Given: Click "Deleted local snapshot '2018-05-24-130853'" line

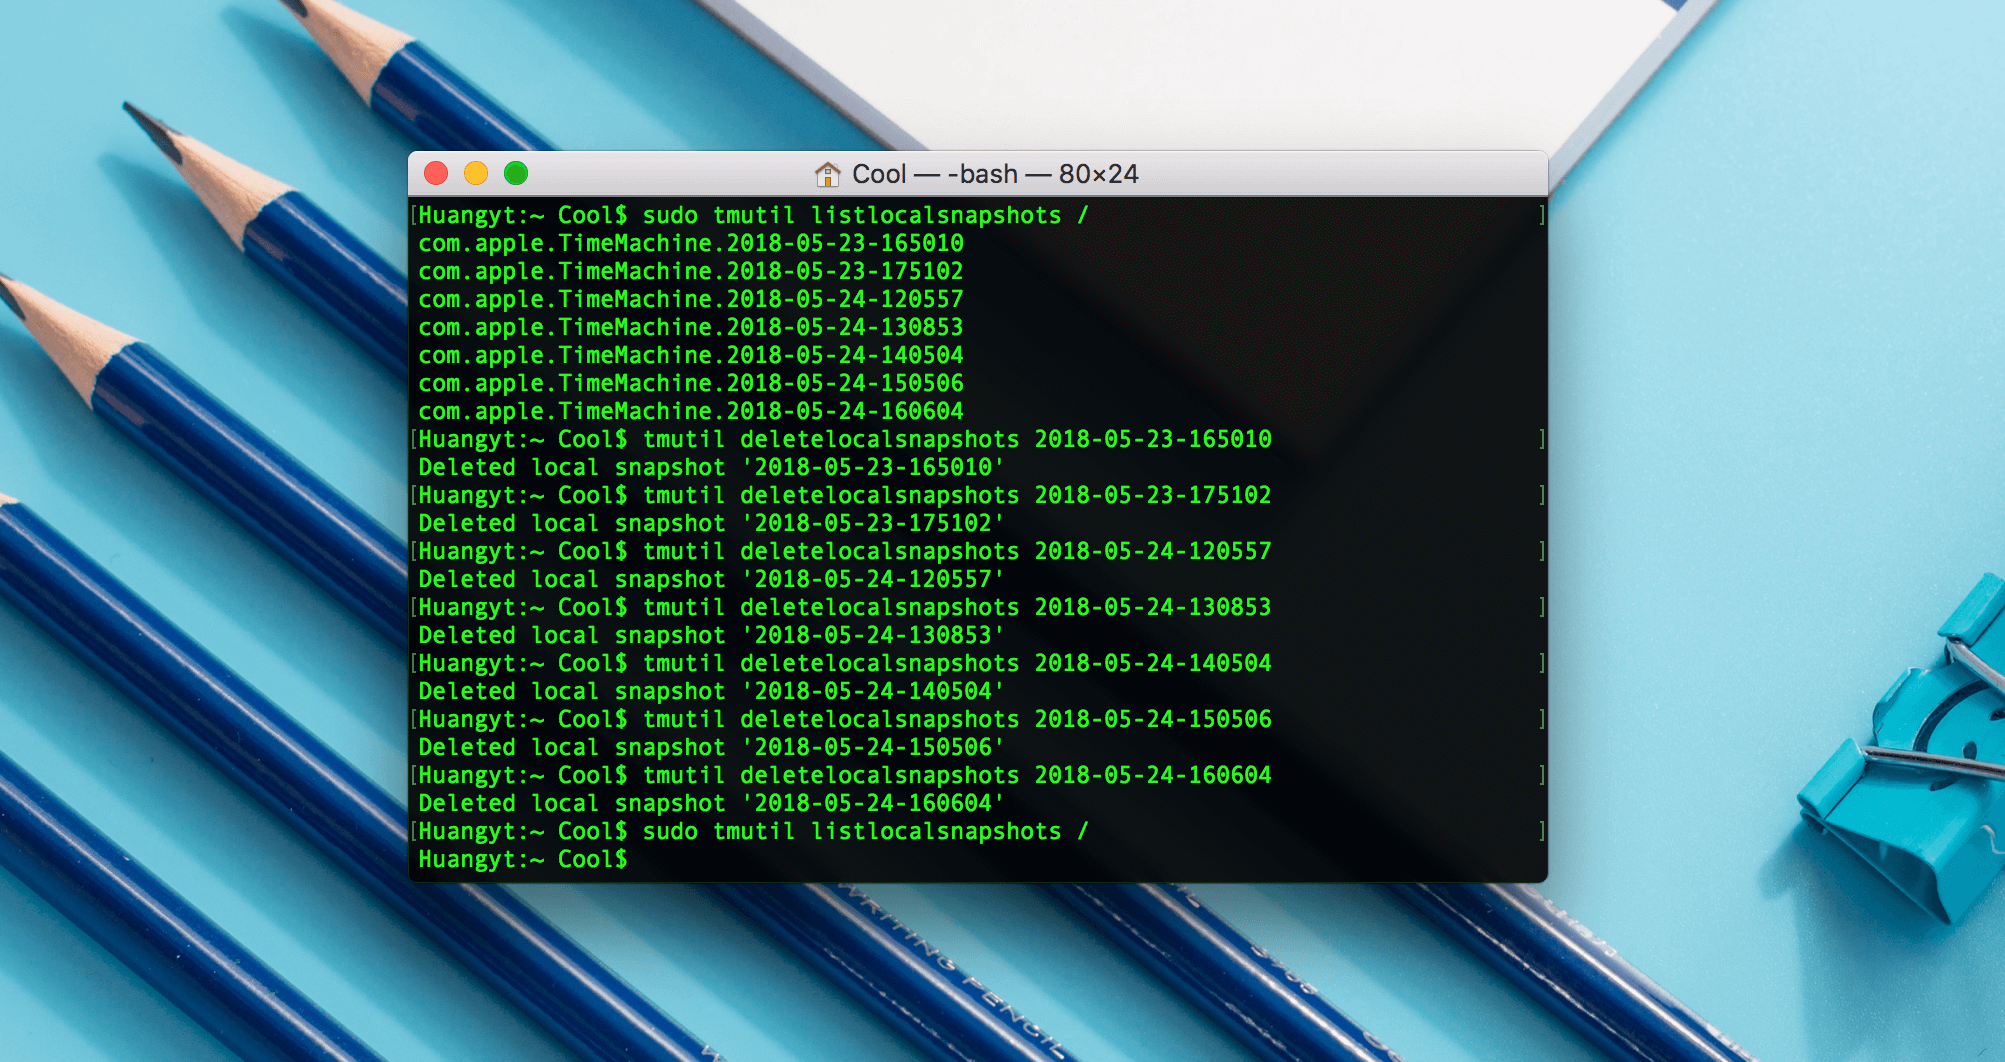Looking at the screenshot, I should coord(711,635).
